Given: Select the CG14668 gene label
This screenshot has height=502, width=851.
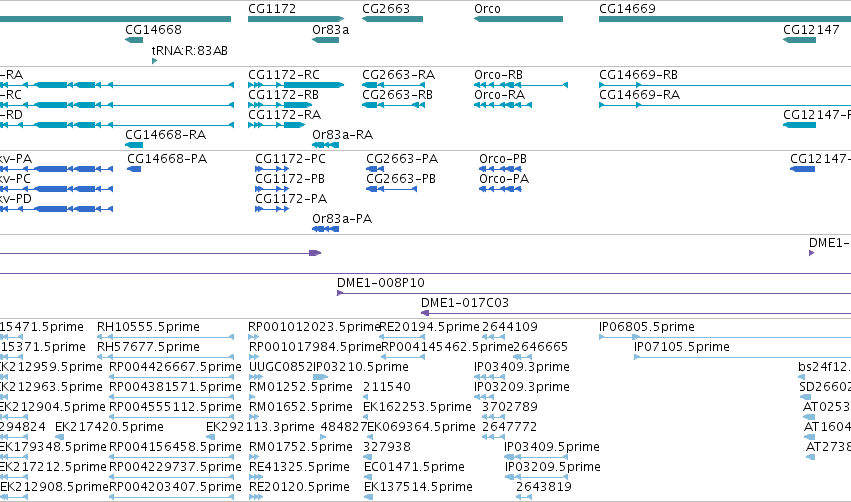Looking at the screenshot, I should 153,30.
